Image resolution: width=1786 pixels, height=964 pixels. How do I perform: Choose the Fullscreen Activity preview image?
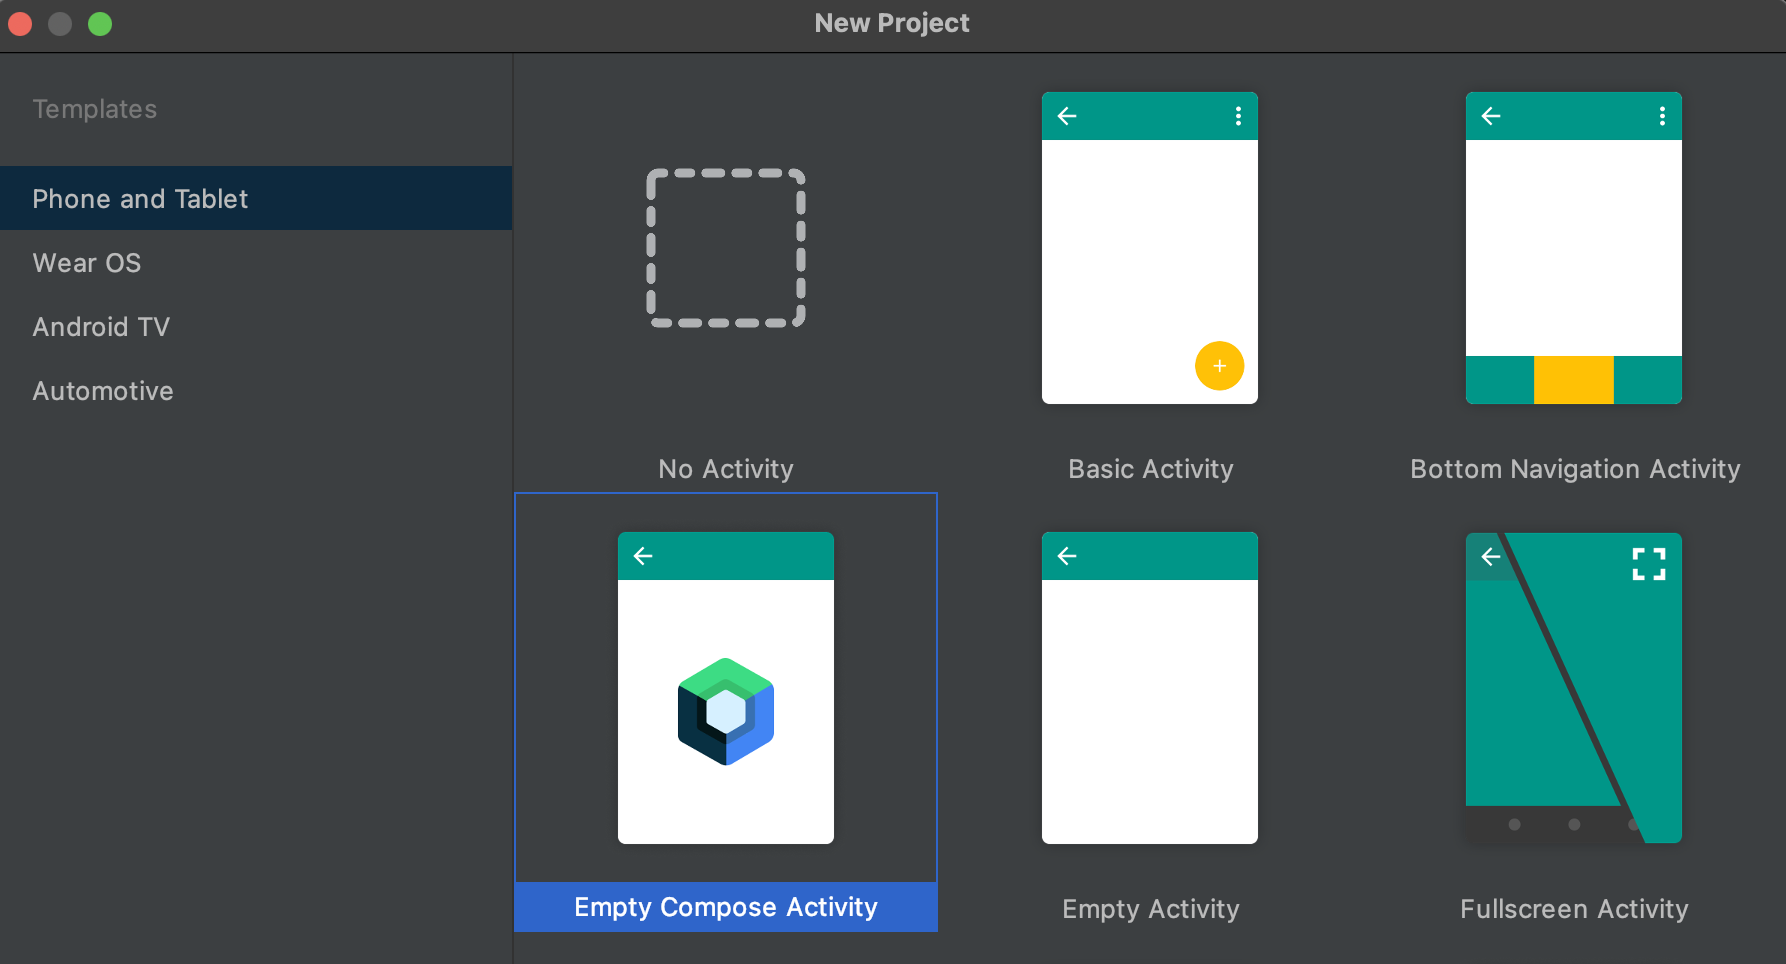(x=1574, y=688)
